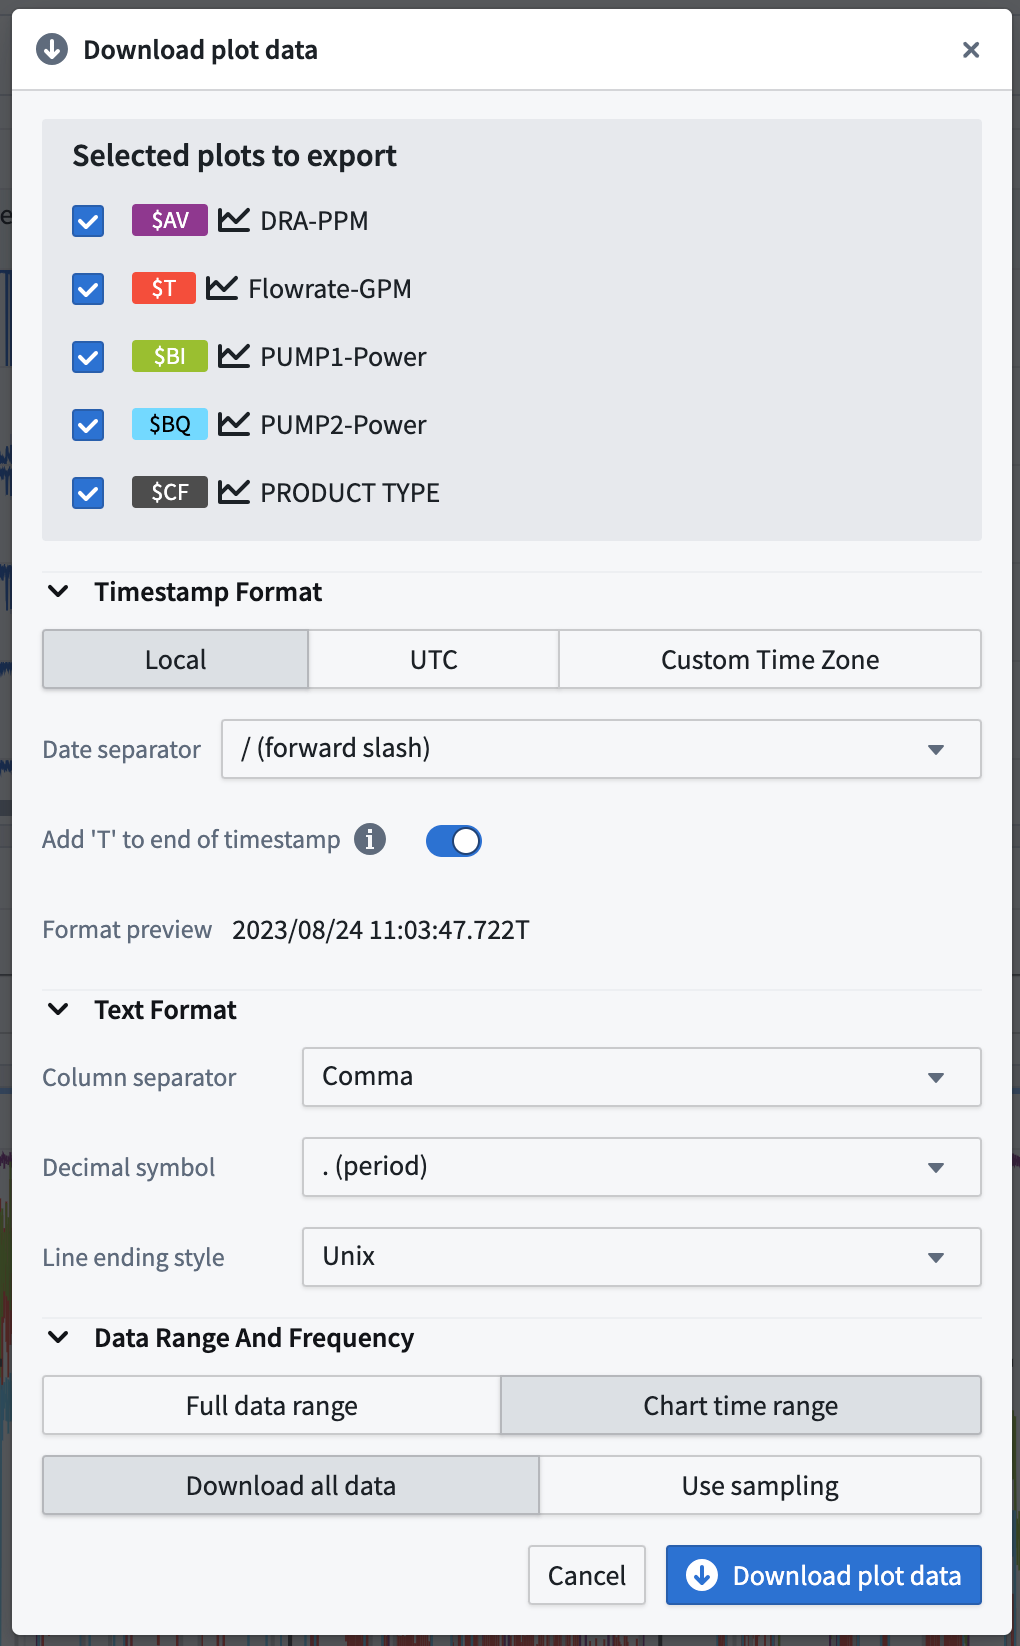
Task: Select Download all data option
Action: click(x=291, y=1485)
